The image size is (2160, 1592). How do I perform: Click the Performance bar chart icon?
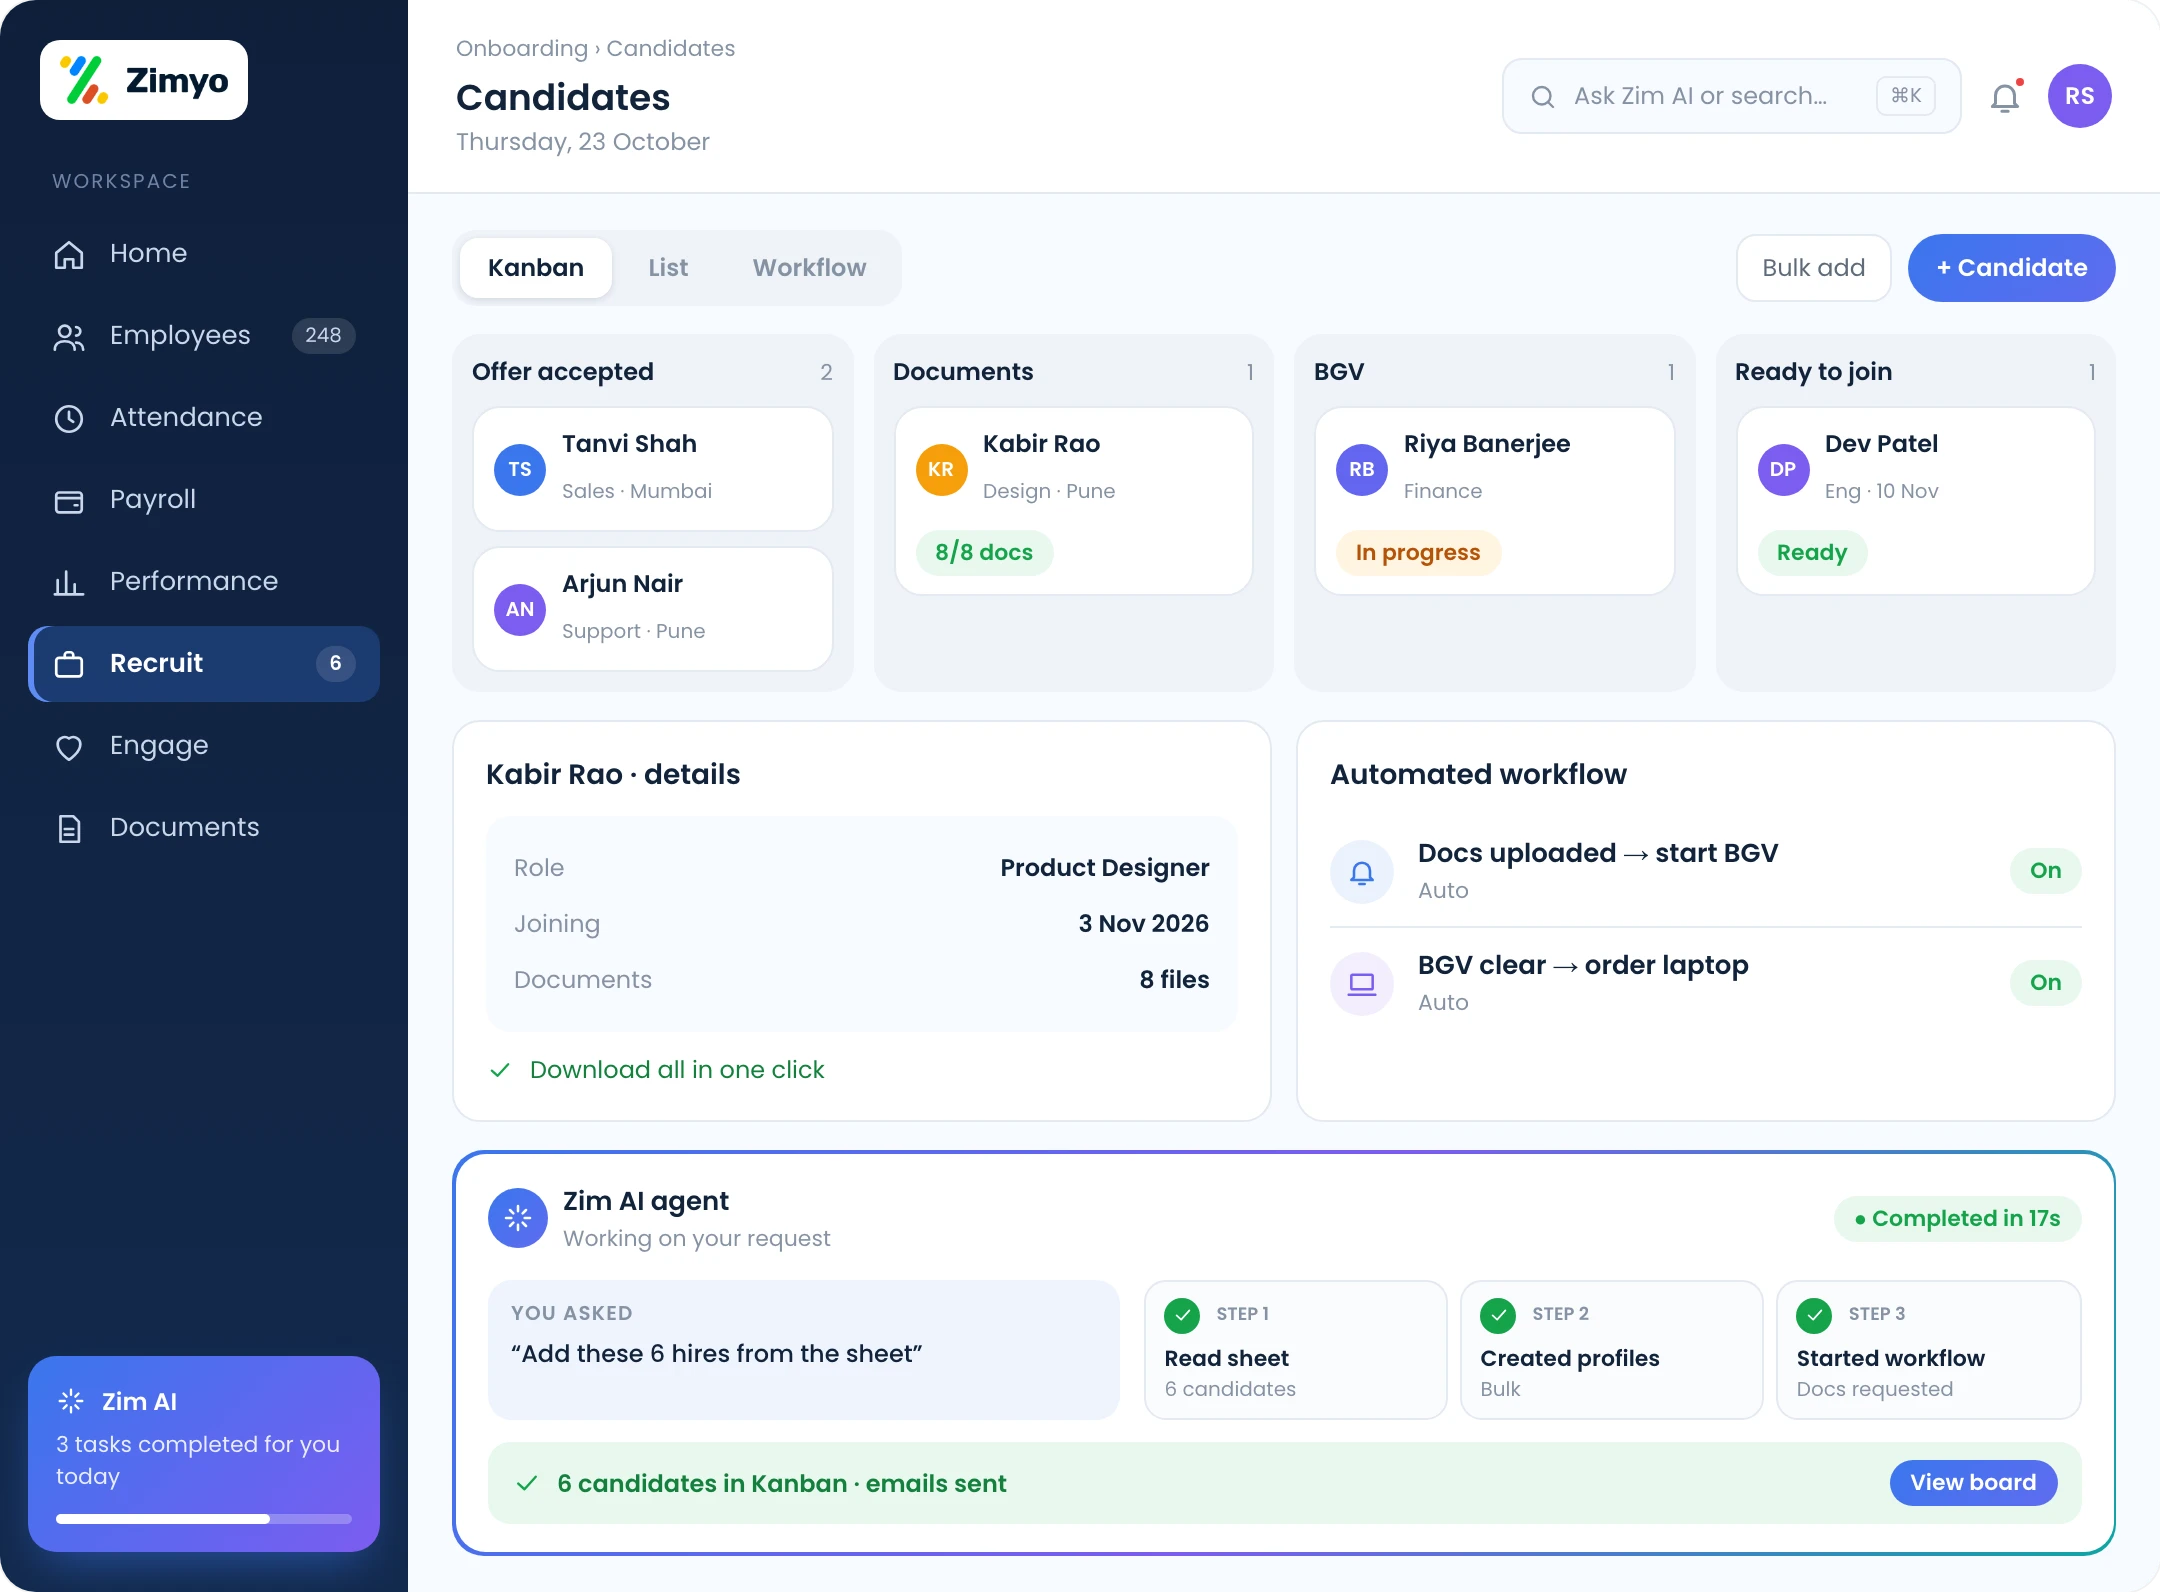tap(69, 582)
